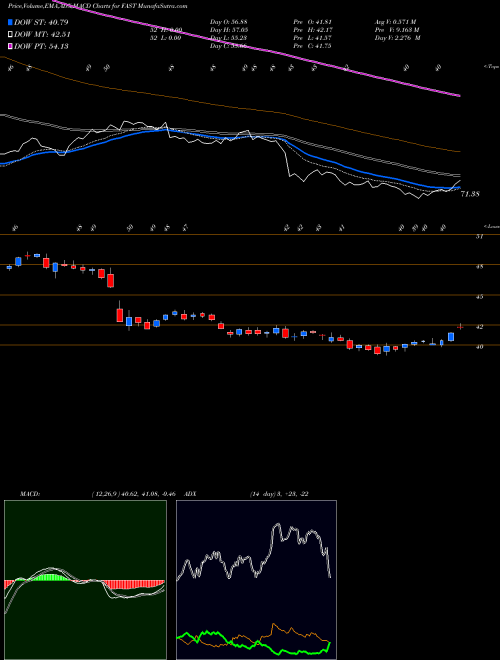Screen dimensions: 500x660
Task: Click the 40 price axis label
Action: tap(479, 347)
